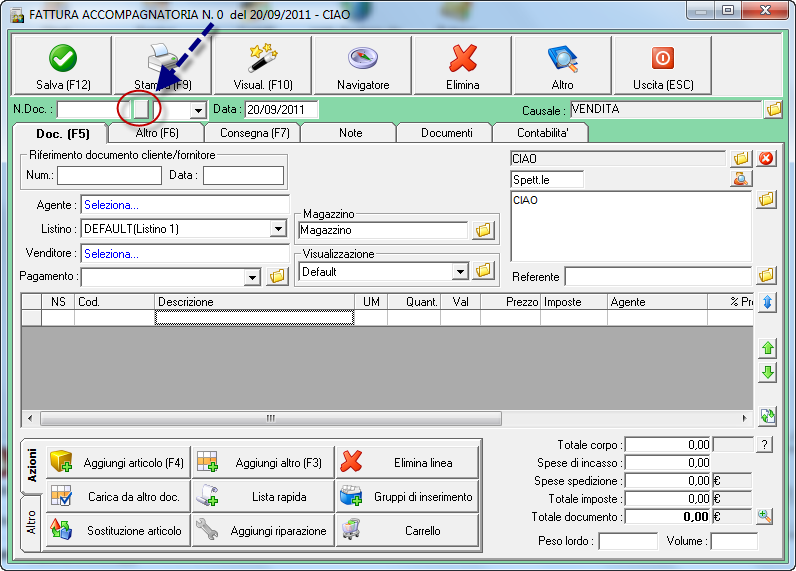Click Seleziona... link for Agente

(x=111, y=205)
